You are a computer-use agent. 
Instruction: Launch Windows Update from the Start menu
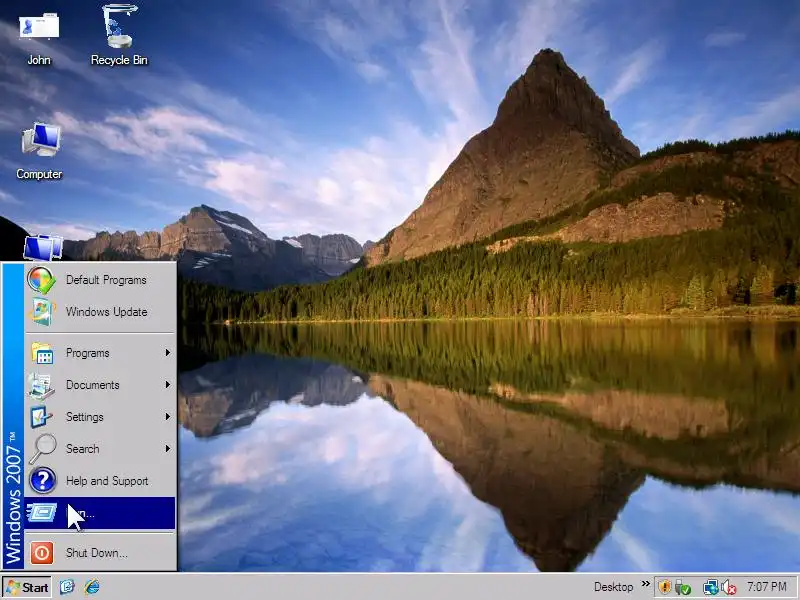100,312
